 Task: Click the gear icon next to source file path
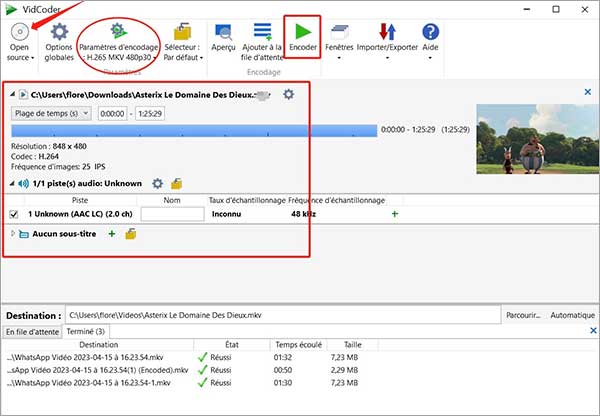pos(289,94)
